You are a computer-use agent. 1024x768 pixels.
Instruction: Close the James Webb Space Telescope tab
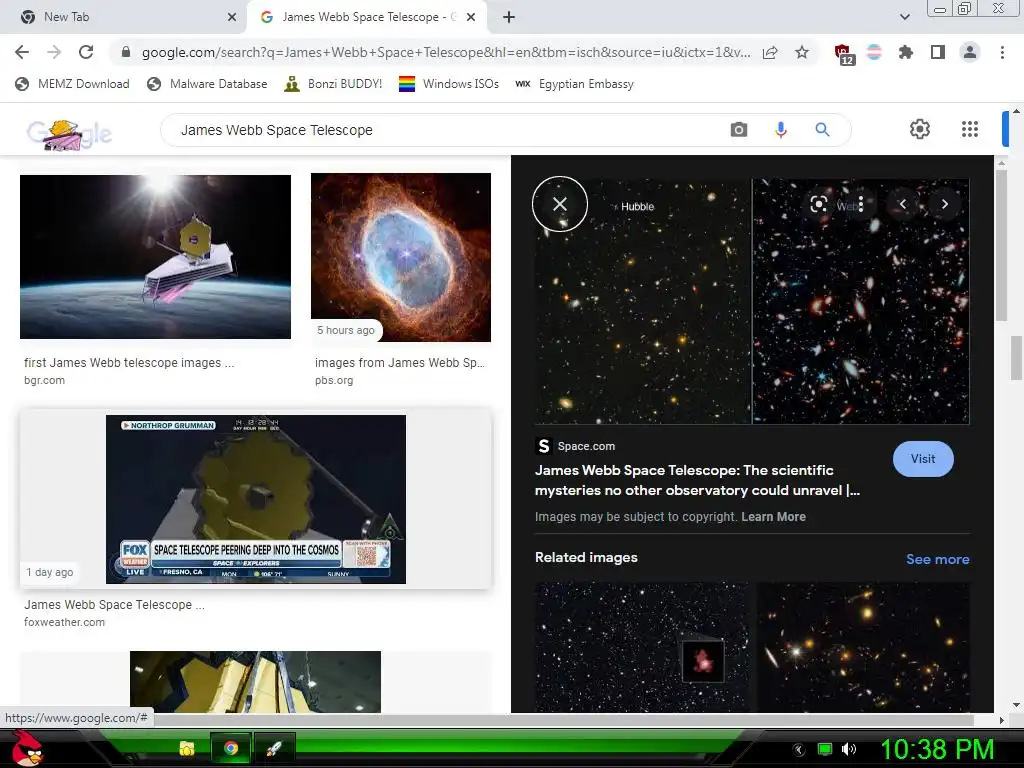click(x=471, y=17)
